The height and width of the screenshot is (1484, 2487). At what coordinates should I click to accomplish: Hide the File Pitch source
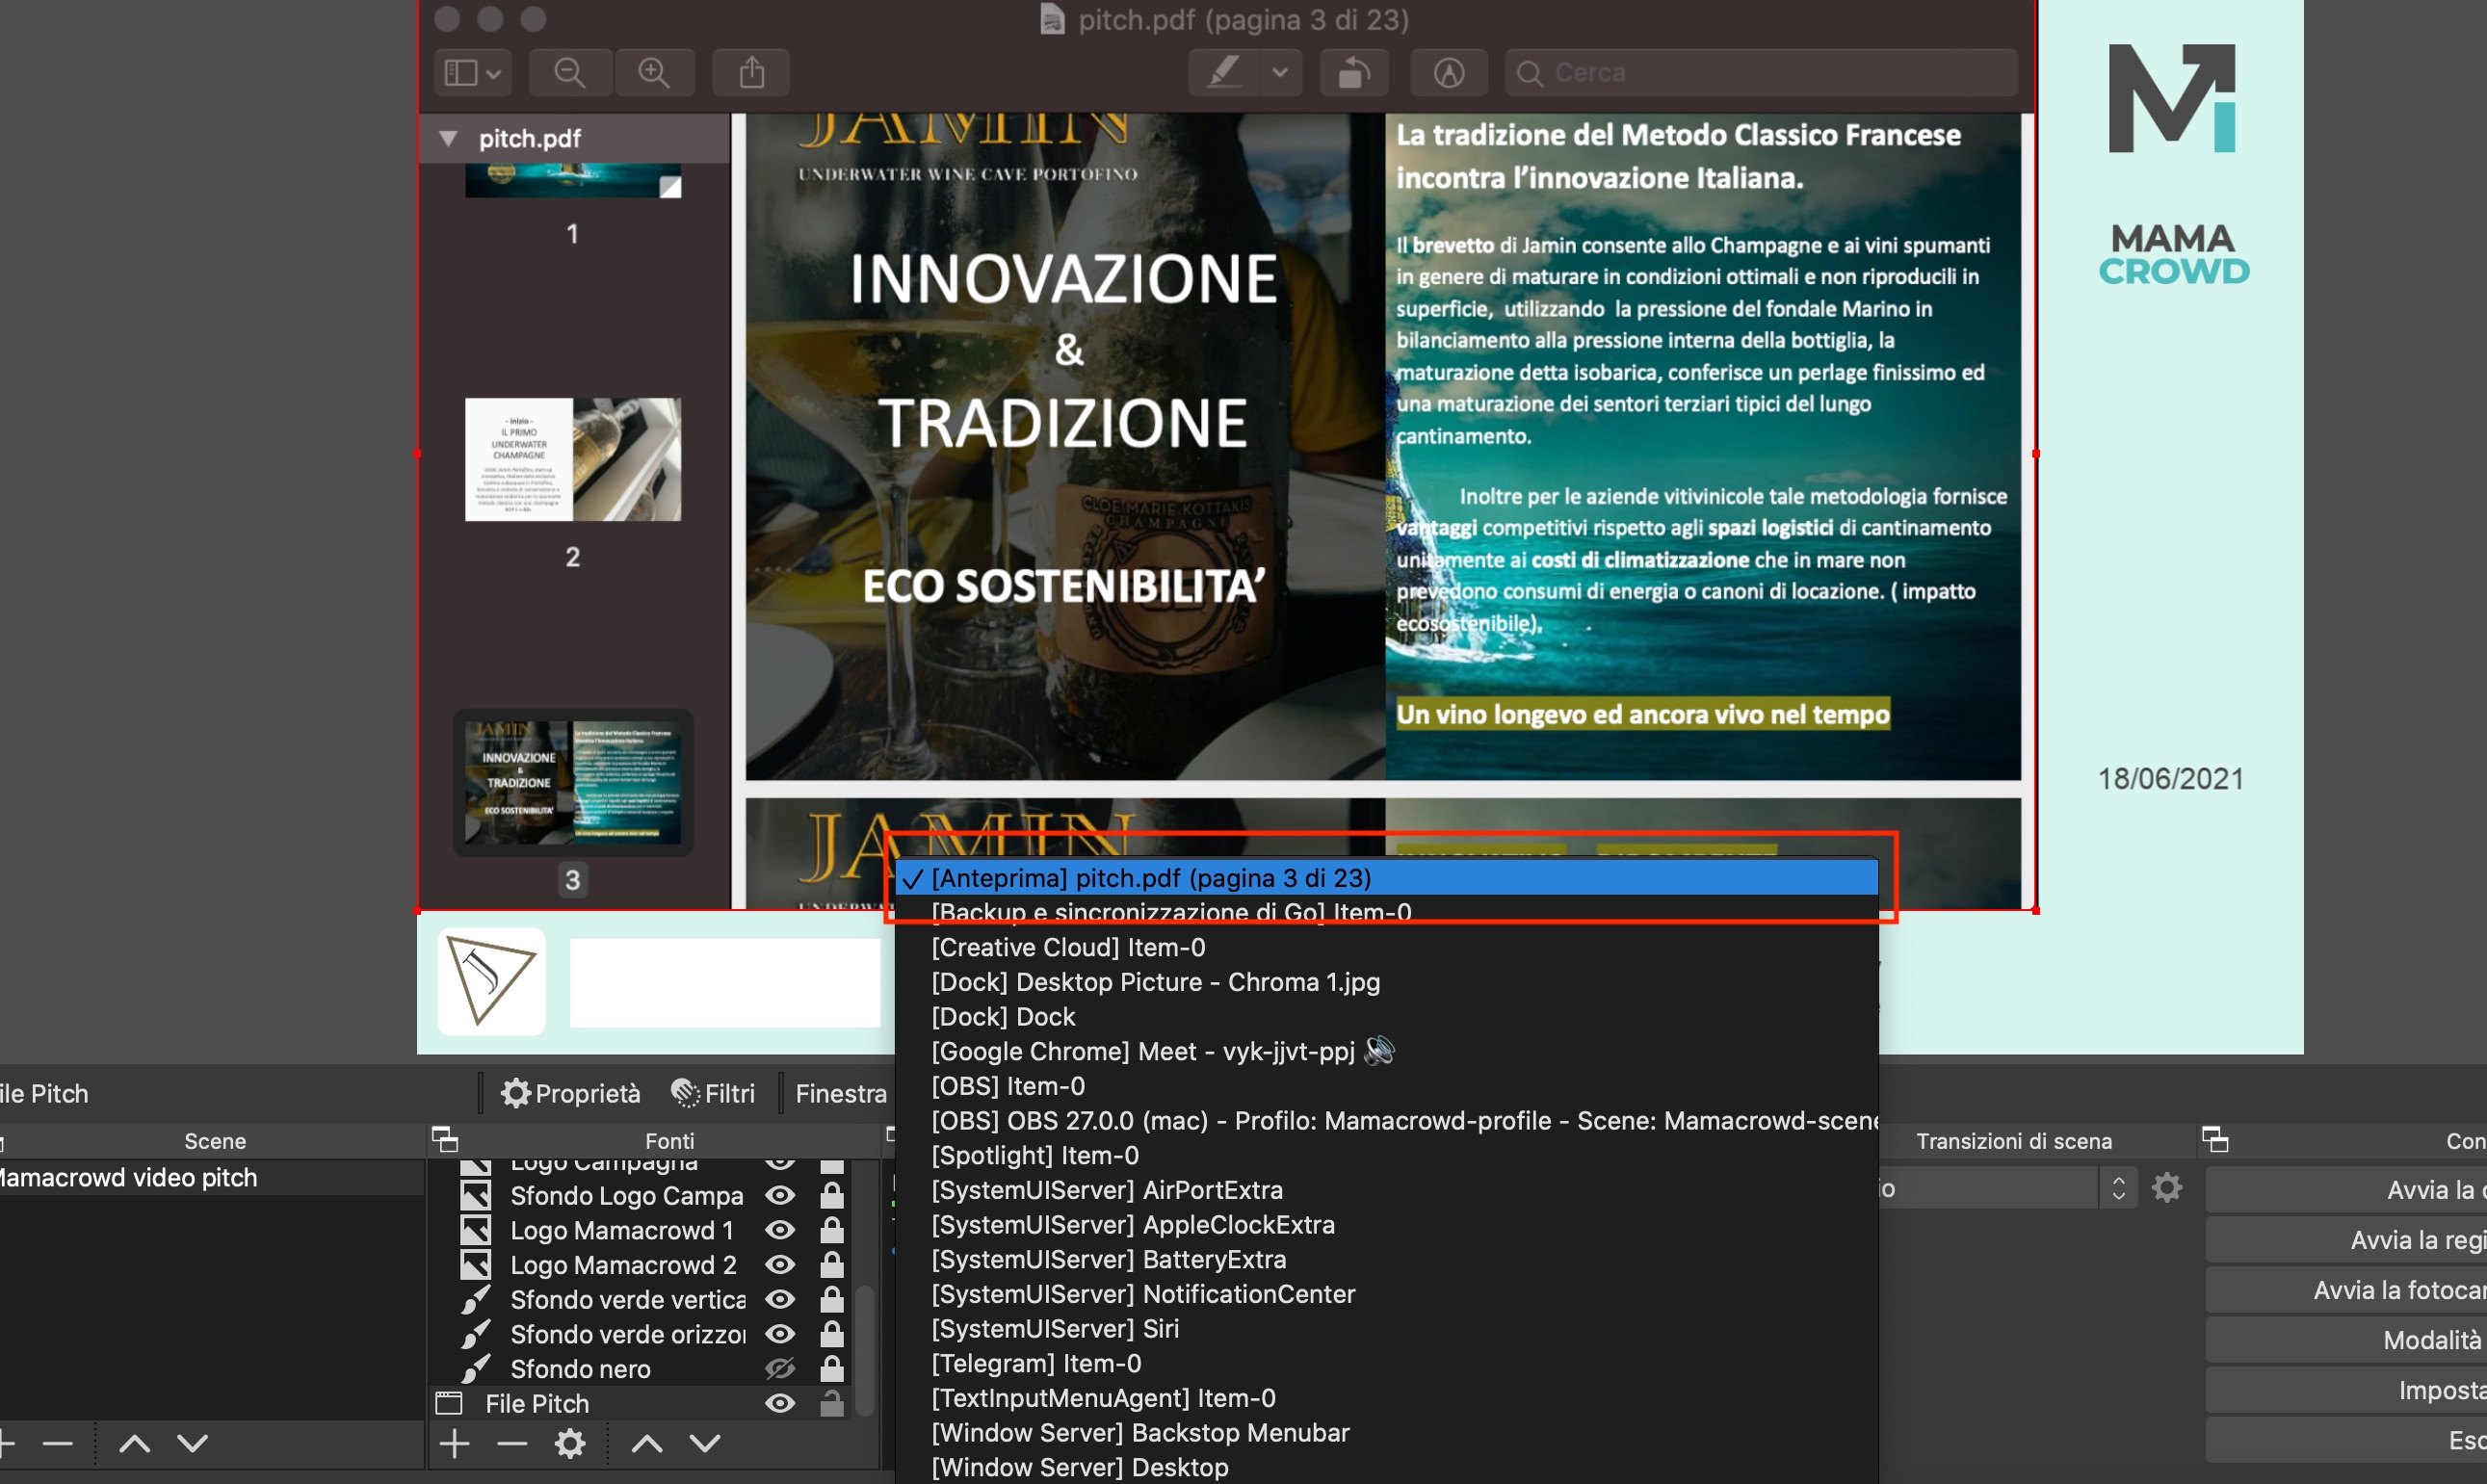780,1403
